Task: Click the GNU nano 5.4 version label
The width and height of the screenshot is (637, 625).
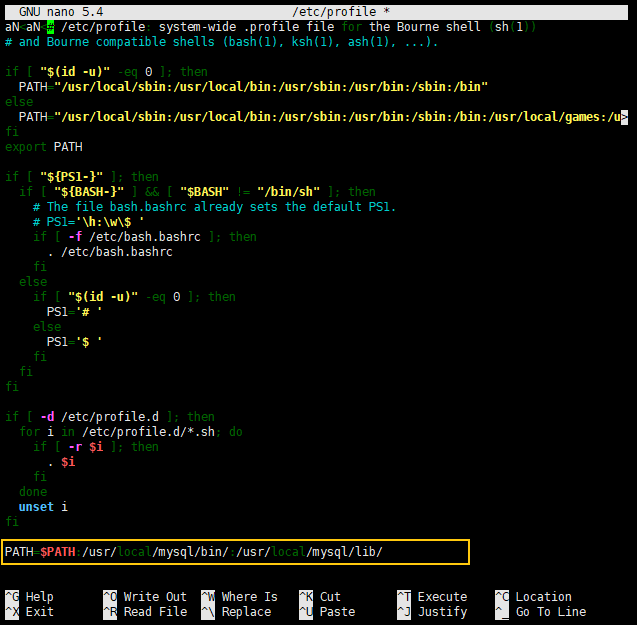Action: pyautogui.click(x=61, y=10)
